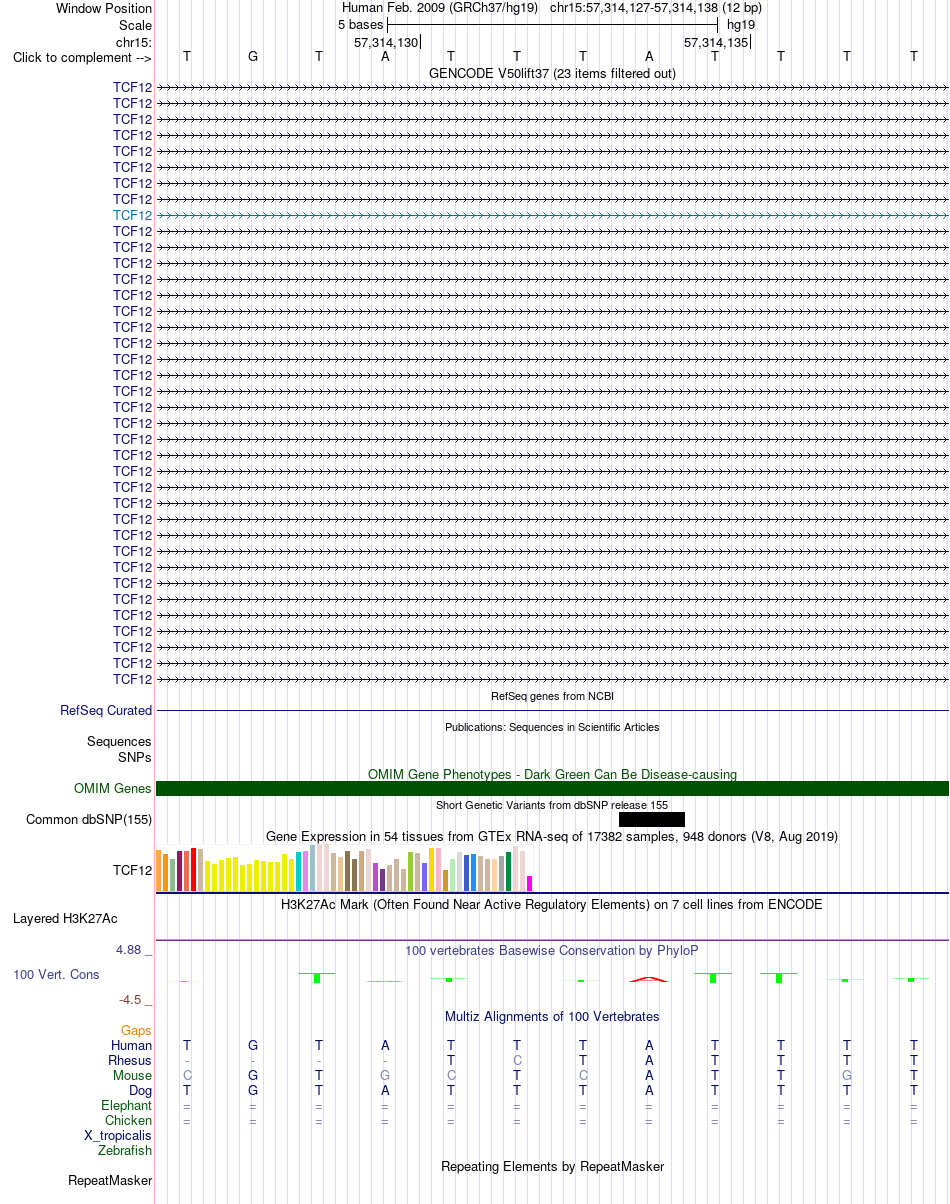Open H3K27Ac Mark ENCODE track title
The height and width of the screenshot is (1204, 950).
552,904
